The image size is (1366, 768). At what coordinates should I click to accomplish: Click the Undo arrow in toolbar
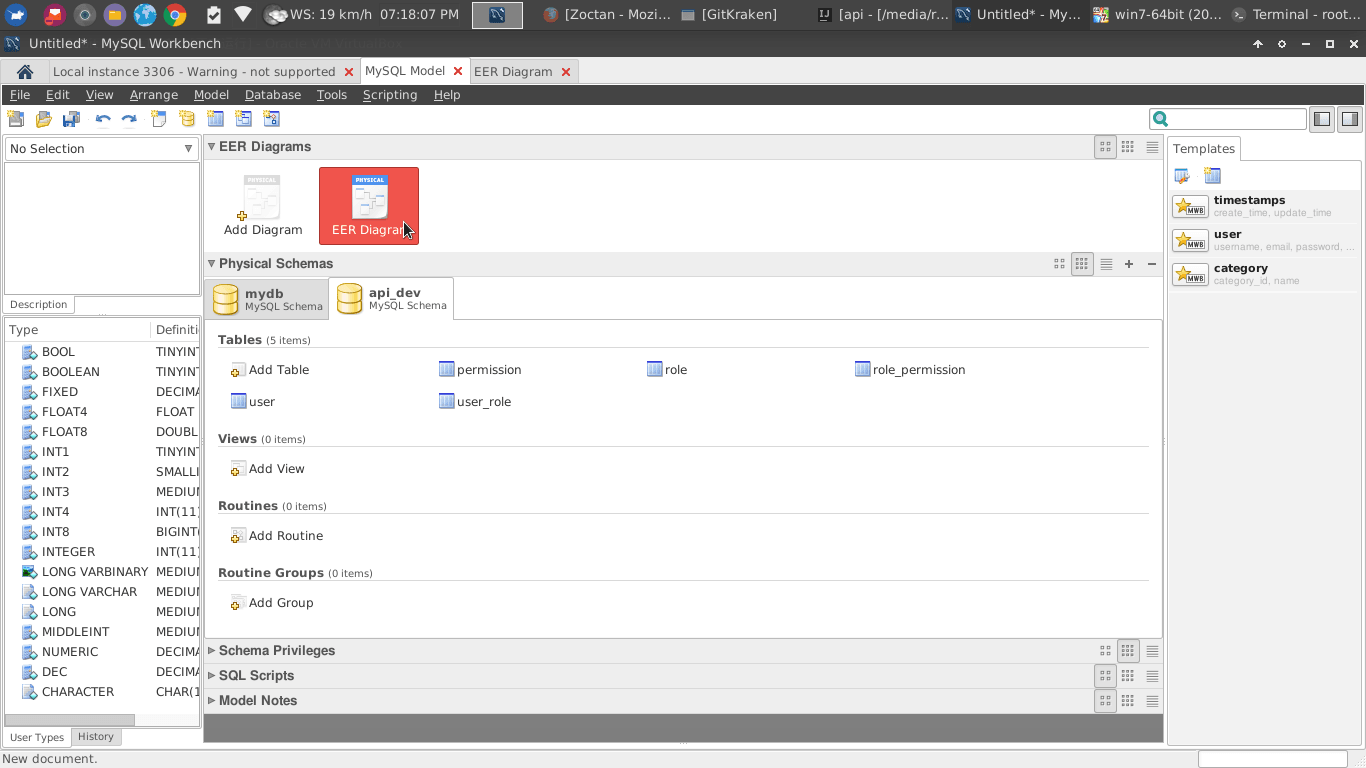[x=102, y=119]
